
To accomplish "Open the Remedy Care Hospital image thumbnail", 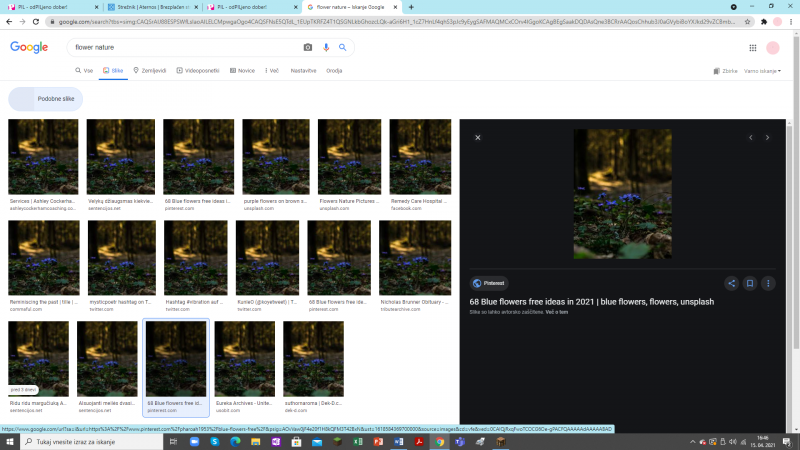I will click(420, 155).
